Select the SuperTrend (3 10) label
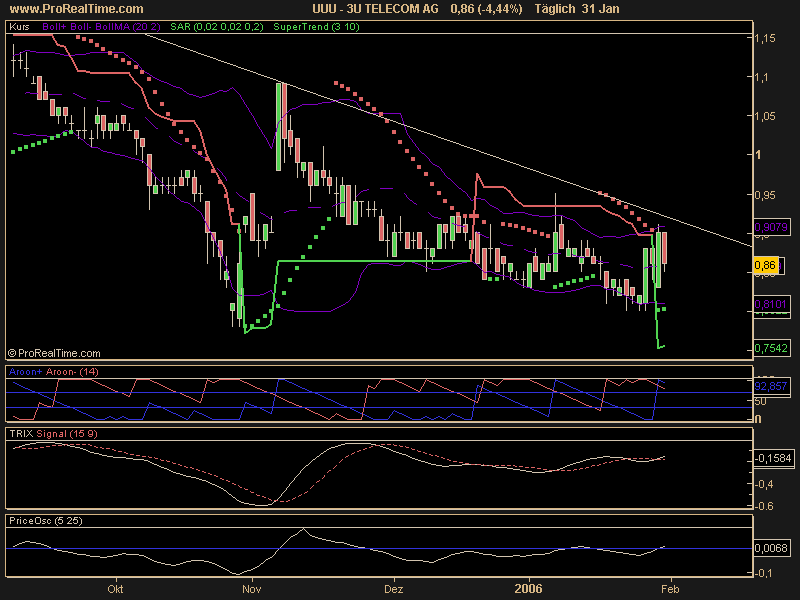 316,27
